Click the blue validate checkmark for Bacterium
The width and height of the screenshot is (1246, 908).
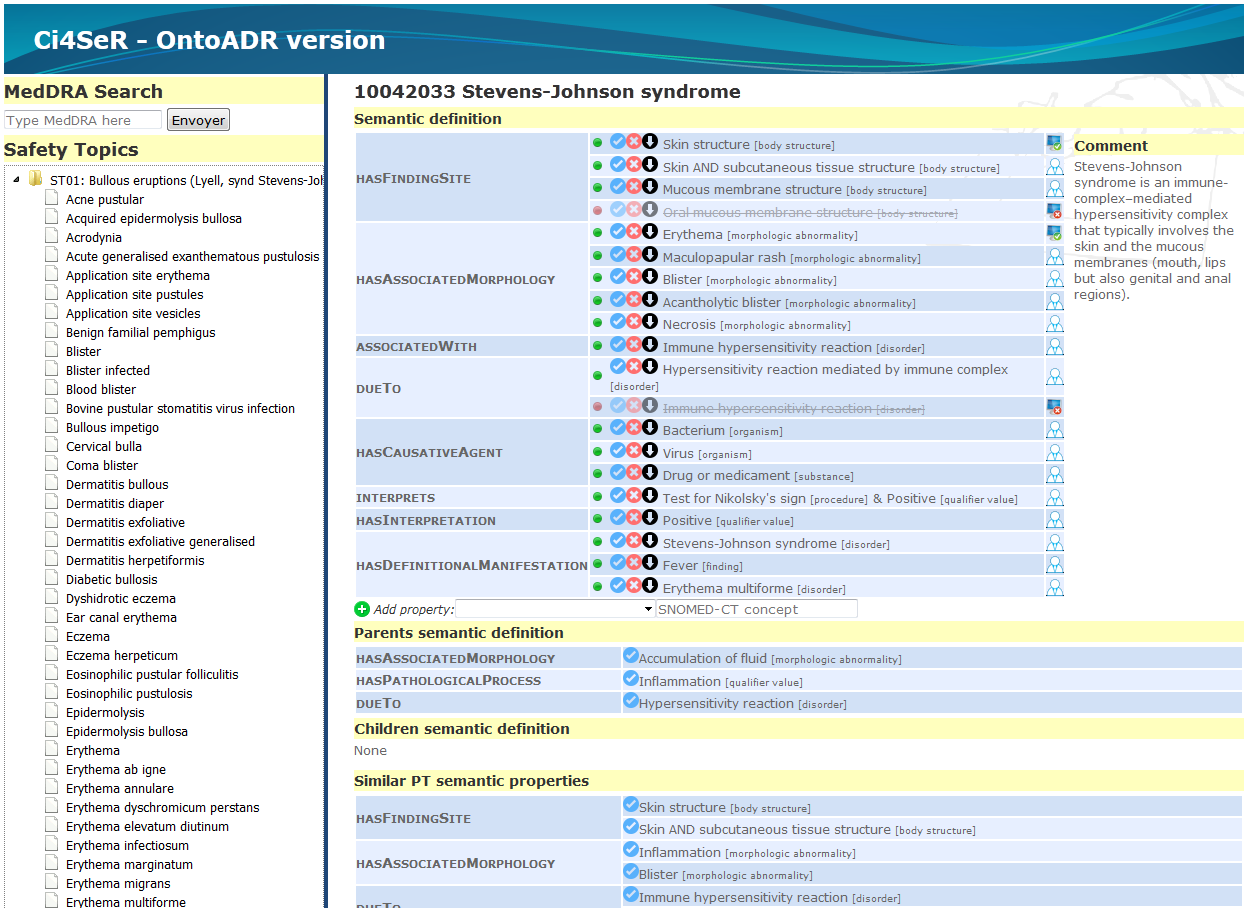(x=618, y=428)
